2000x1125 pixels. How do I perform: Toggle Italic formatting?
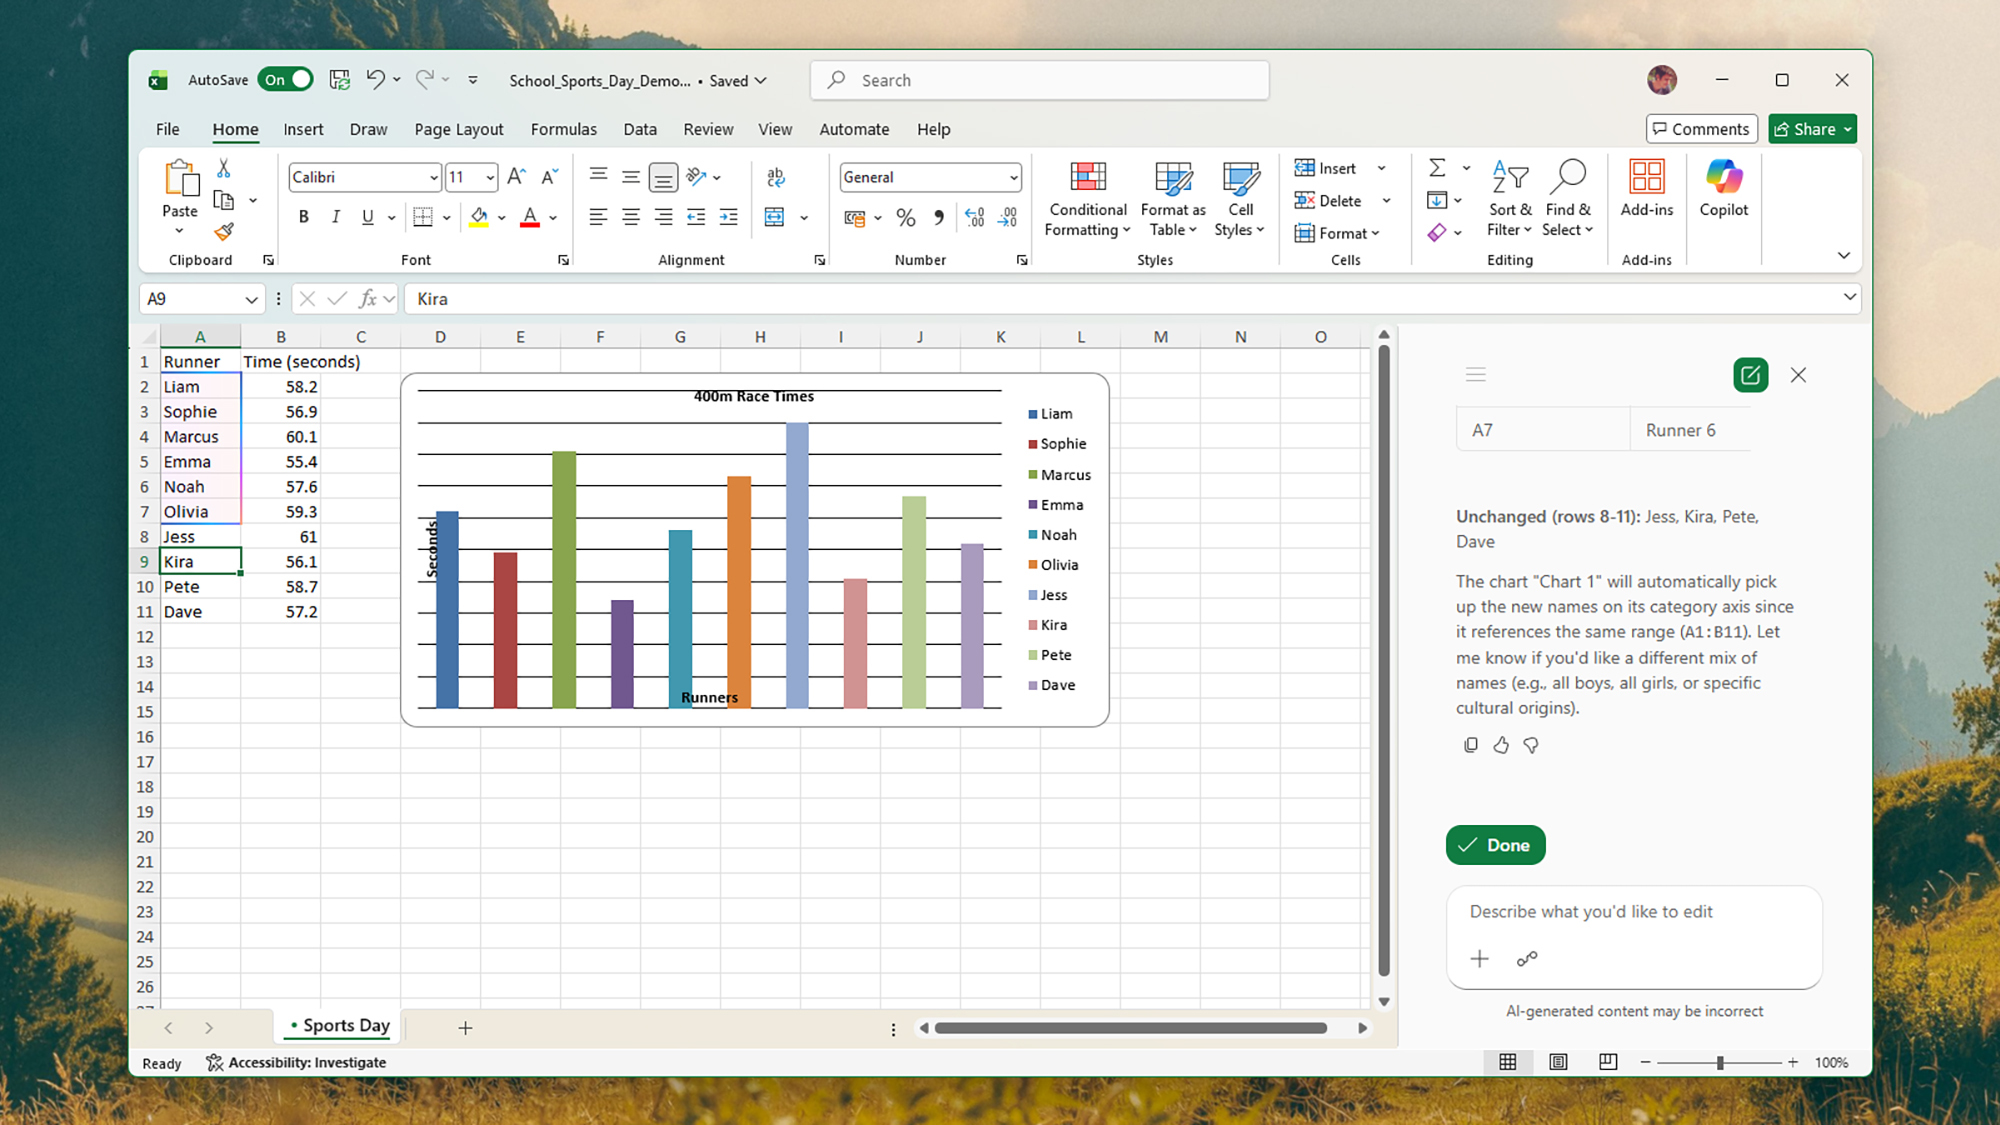click(x=336, y=216)
